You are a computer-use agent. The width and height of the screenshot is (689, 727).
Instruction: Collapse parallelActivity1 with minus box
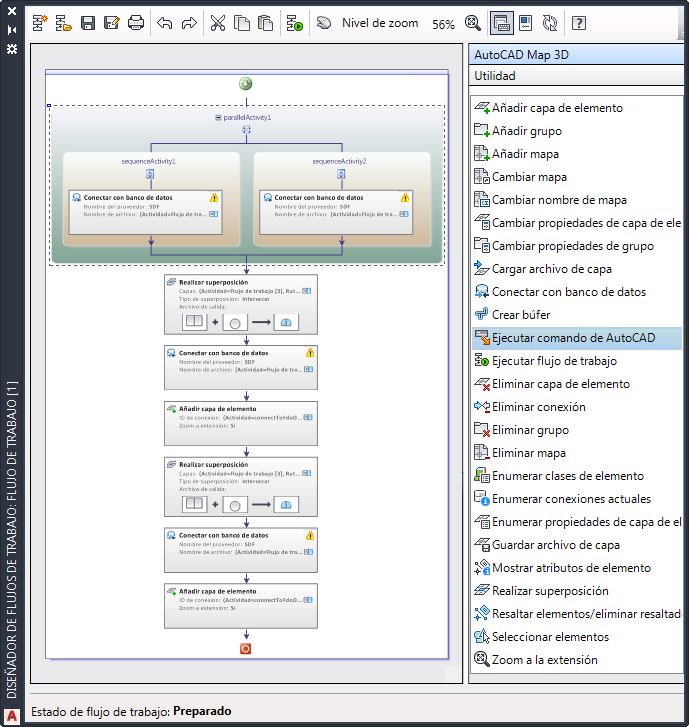218,118
